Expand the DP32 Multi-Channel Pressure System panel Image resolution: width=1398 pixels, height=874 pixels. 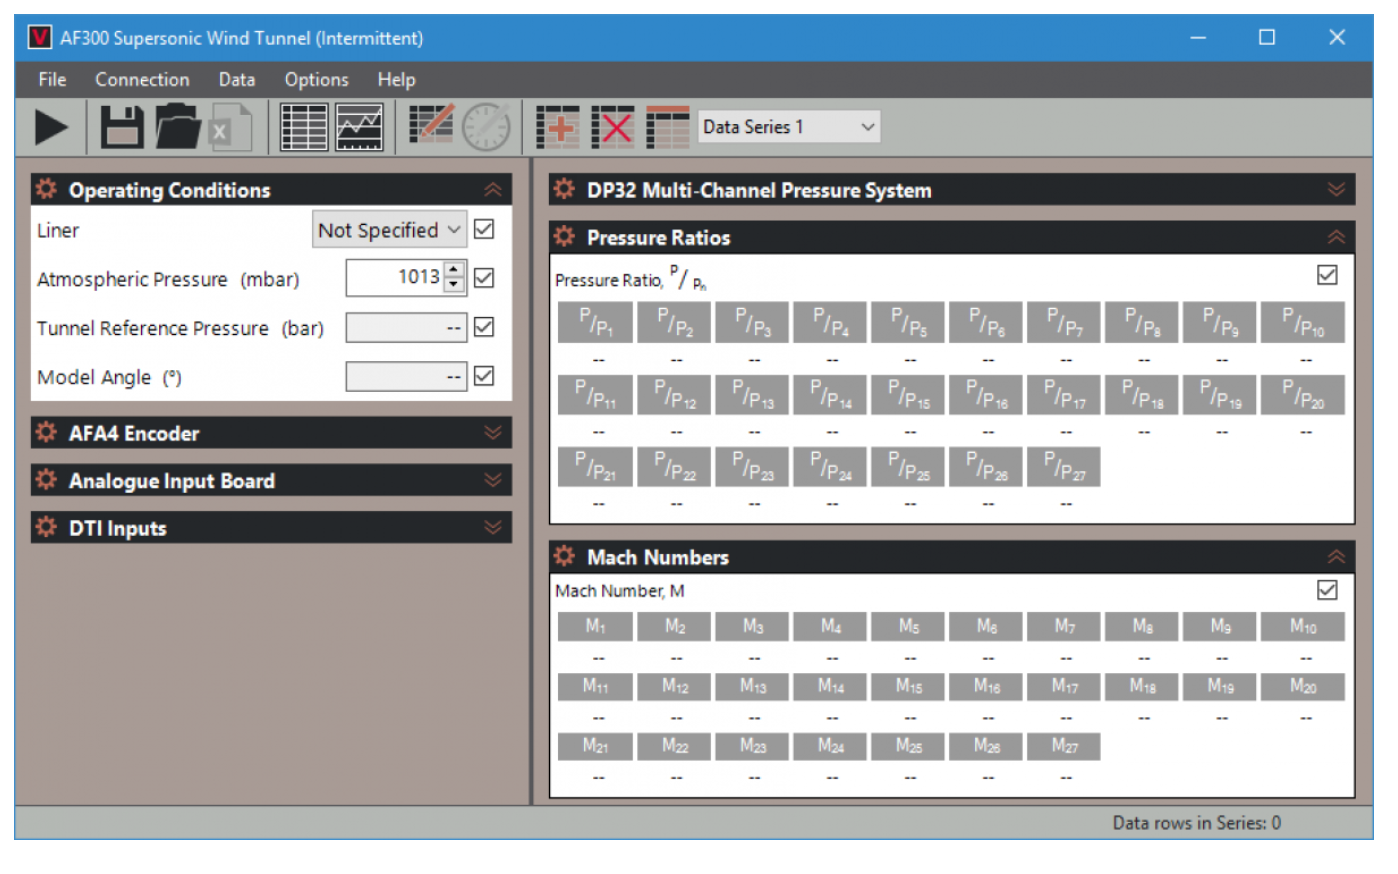(x=1336, y=190)
